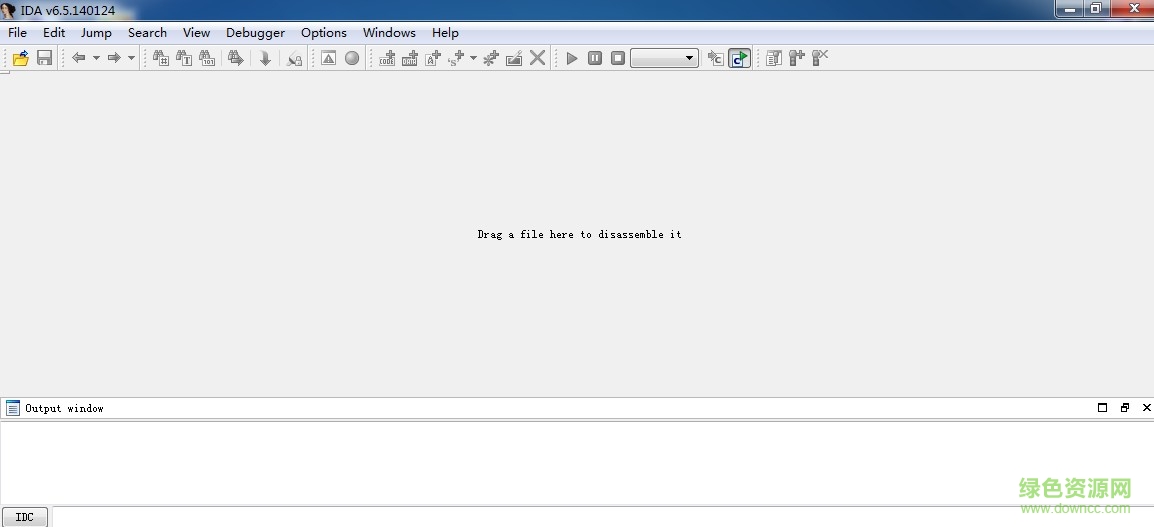Search for text binoculars icon
Image resolution: width=1154 pixels, height=527 pixels.
(x=184, y=57)
